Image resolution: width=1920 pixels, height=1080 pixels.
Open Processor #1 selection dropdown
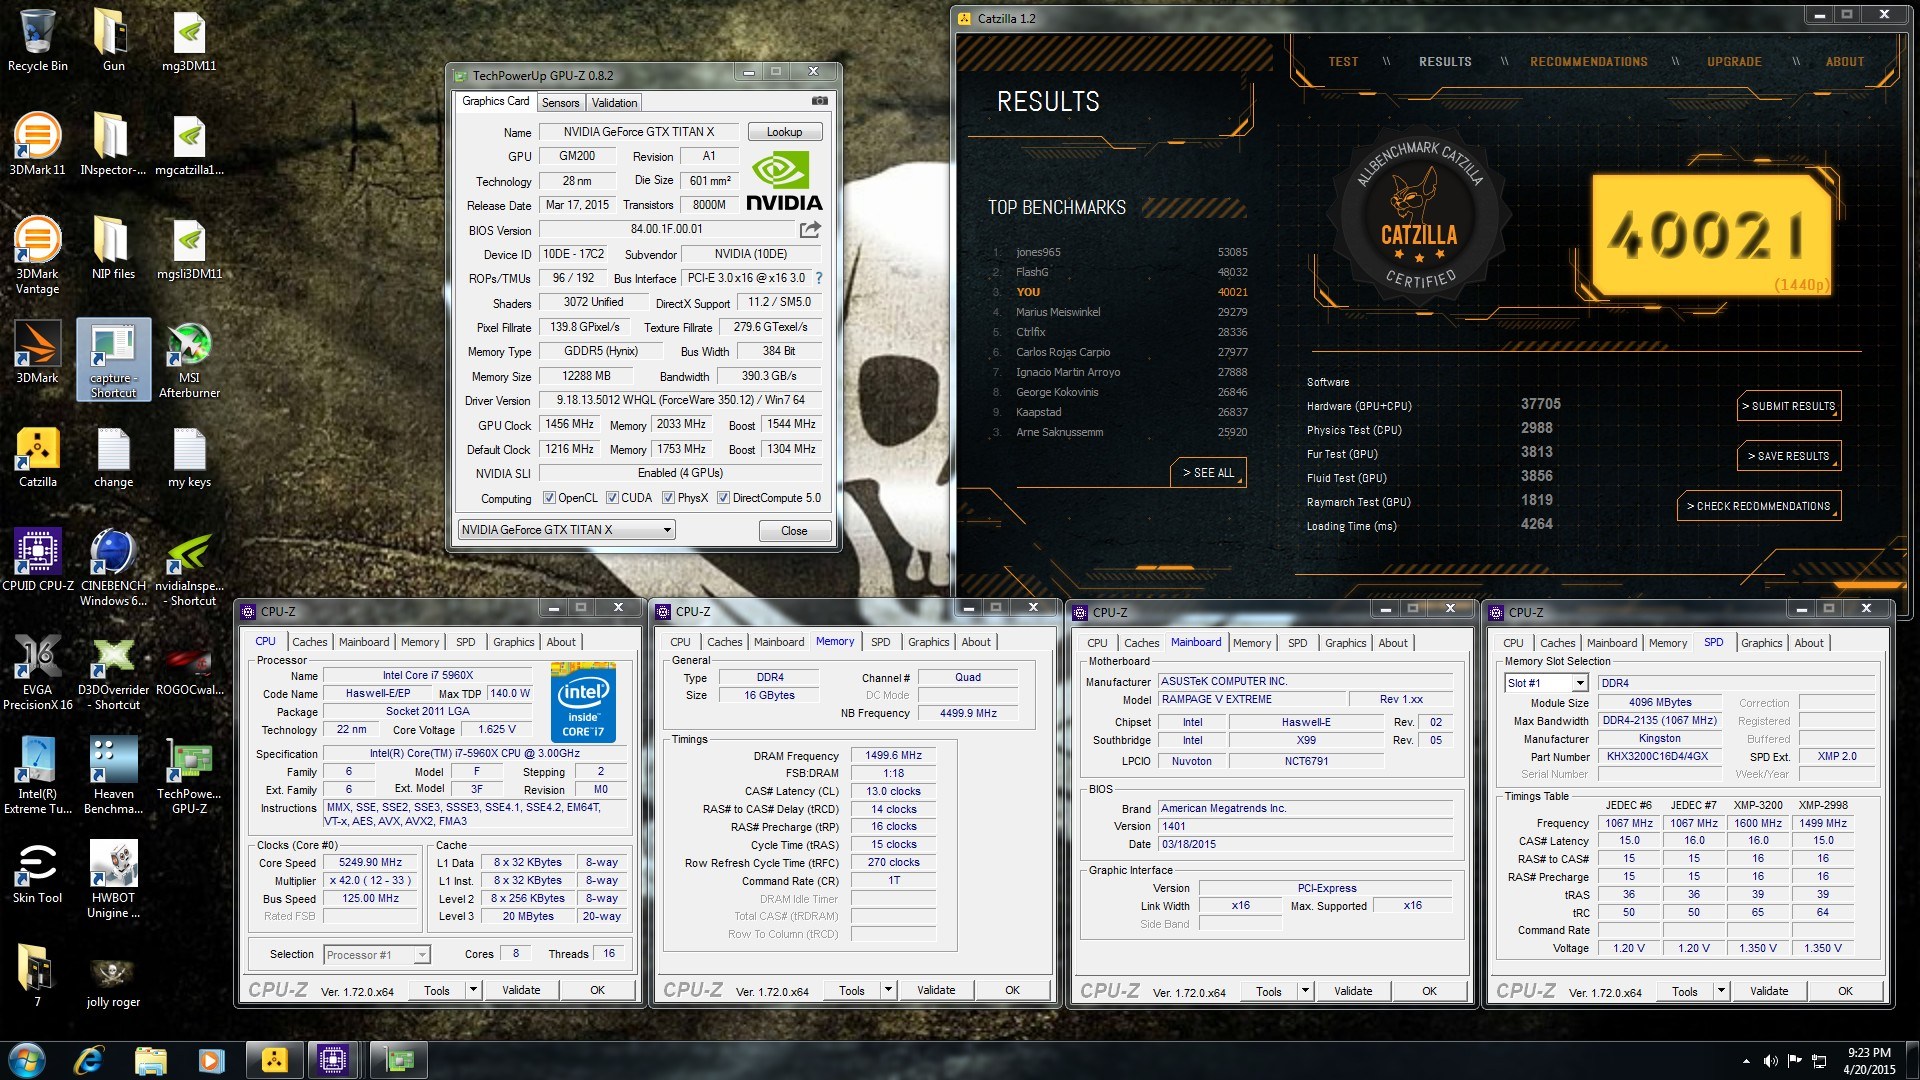coord(377,955)
